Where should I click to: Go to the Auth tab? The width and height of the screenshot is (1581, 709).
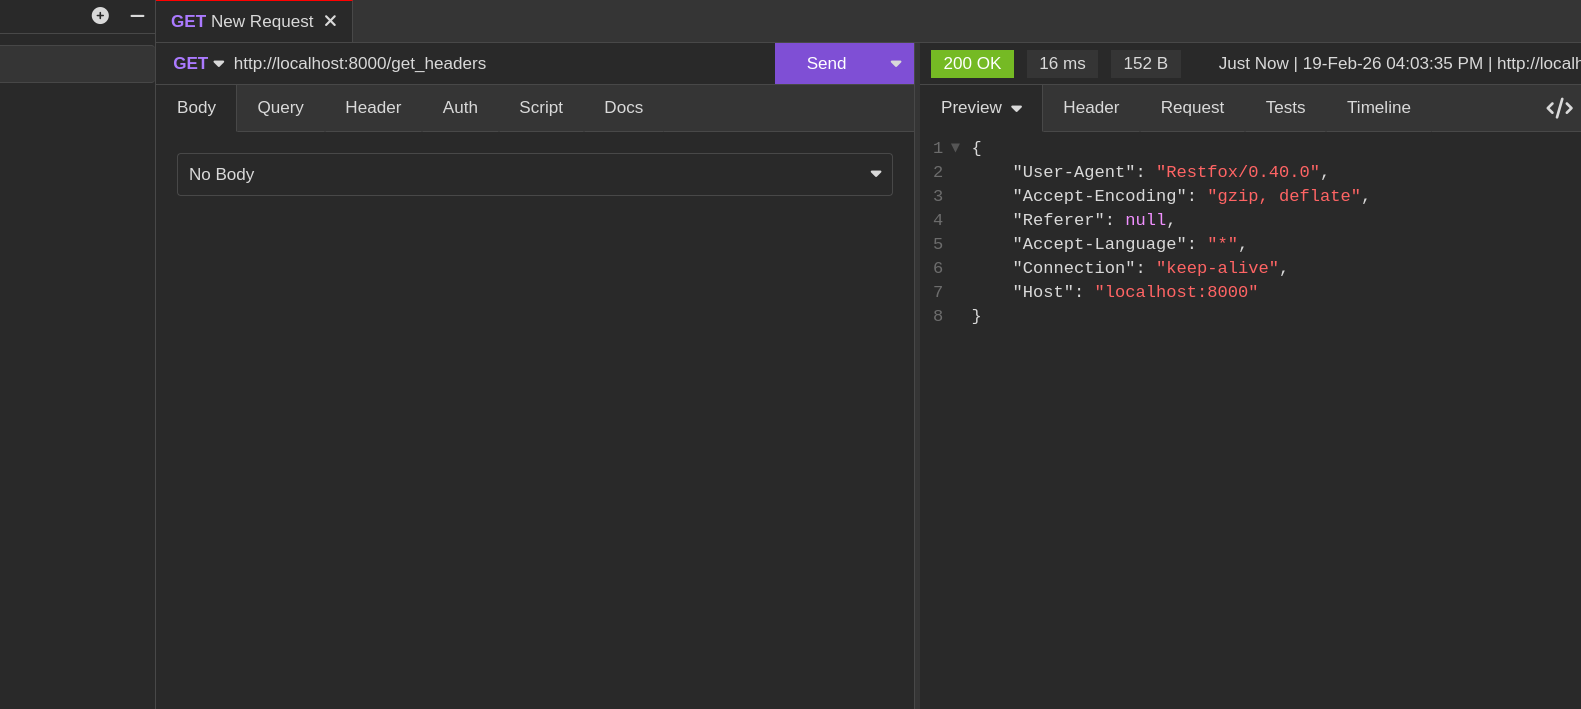pyautogui.click(x=460, y=108)
